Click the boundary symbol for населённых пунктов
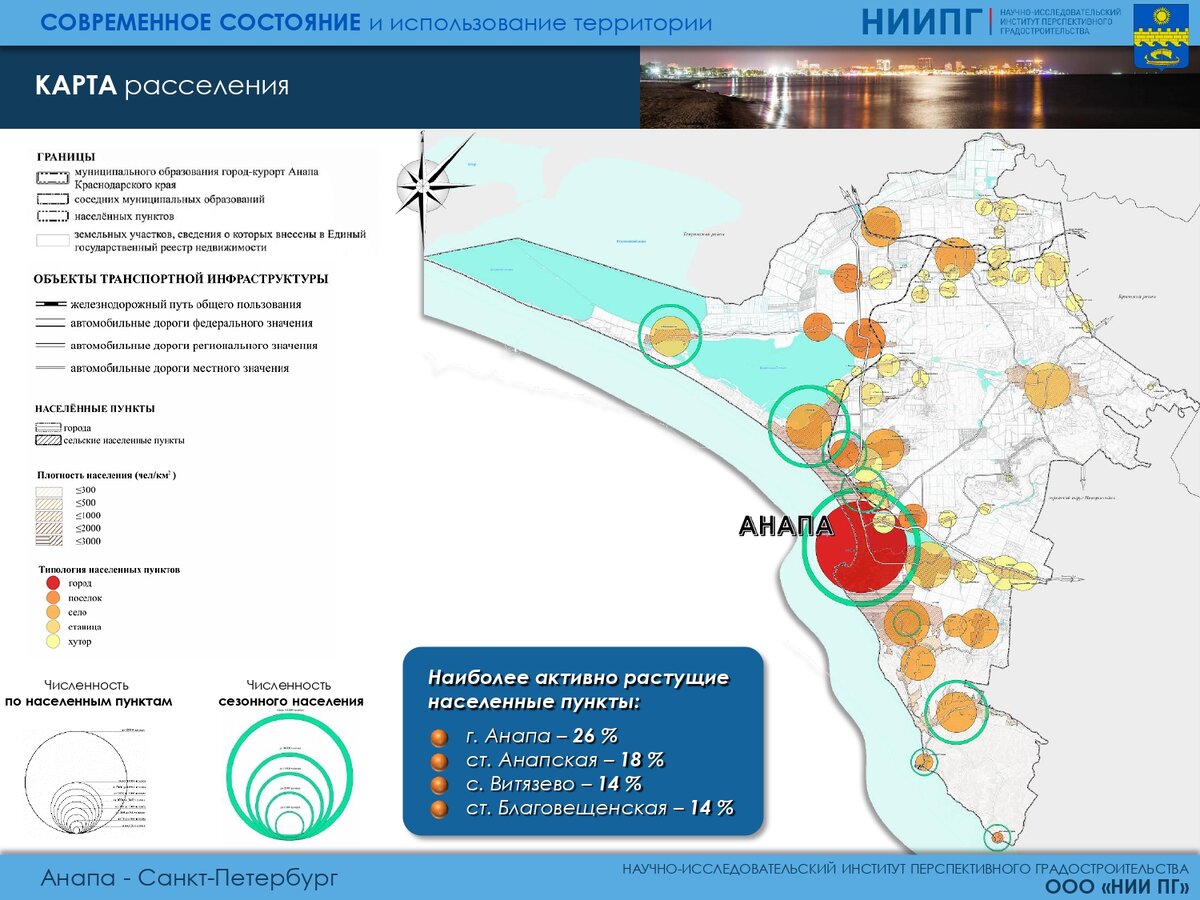This screenshot has height=900, width=1200. (52, 216)
